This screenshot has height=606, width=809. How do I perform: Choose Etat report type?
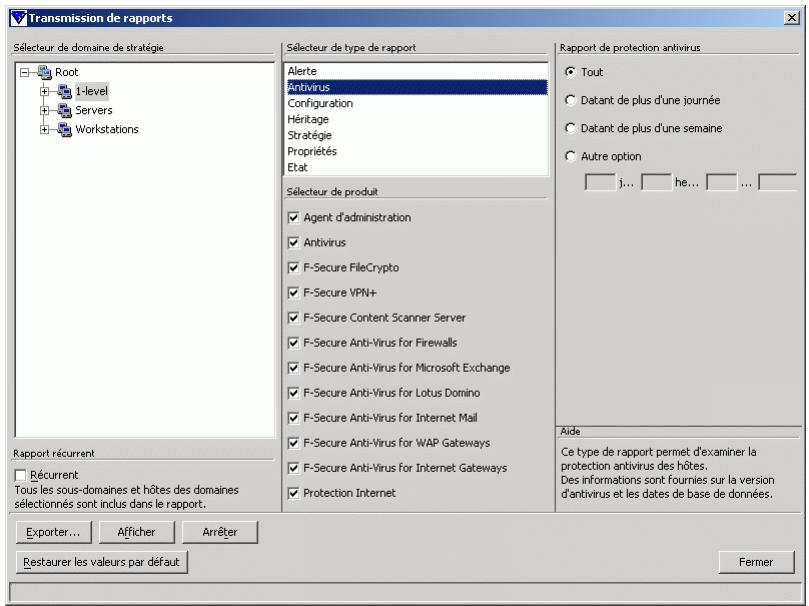416,167
